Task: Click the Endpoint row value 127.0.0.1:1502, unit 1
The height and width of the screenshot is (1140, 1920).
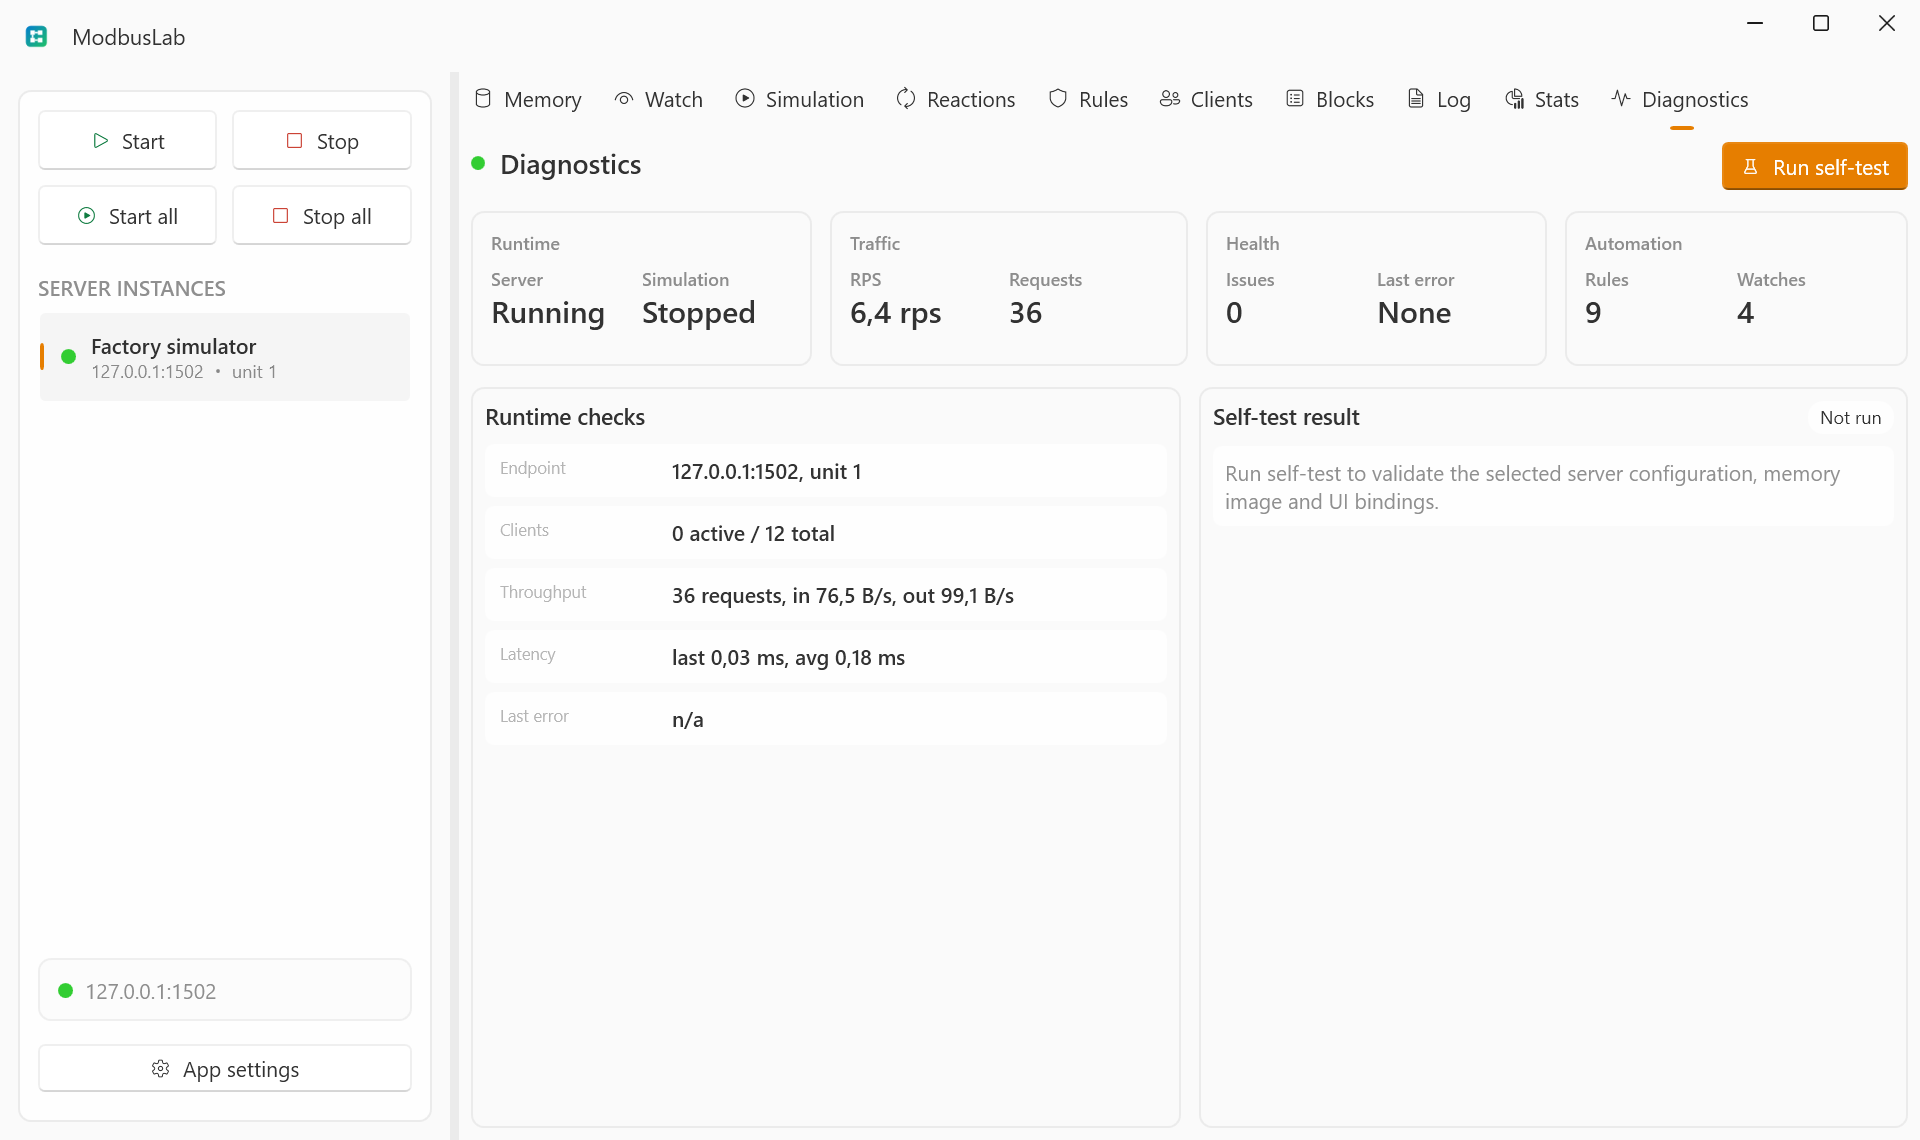Action: [x=766, y=472]
